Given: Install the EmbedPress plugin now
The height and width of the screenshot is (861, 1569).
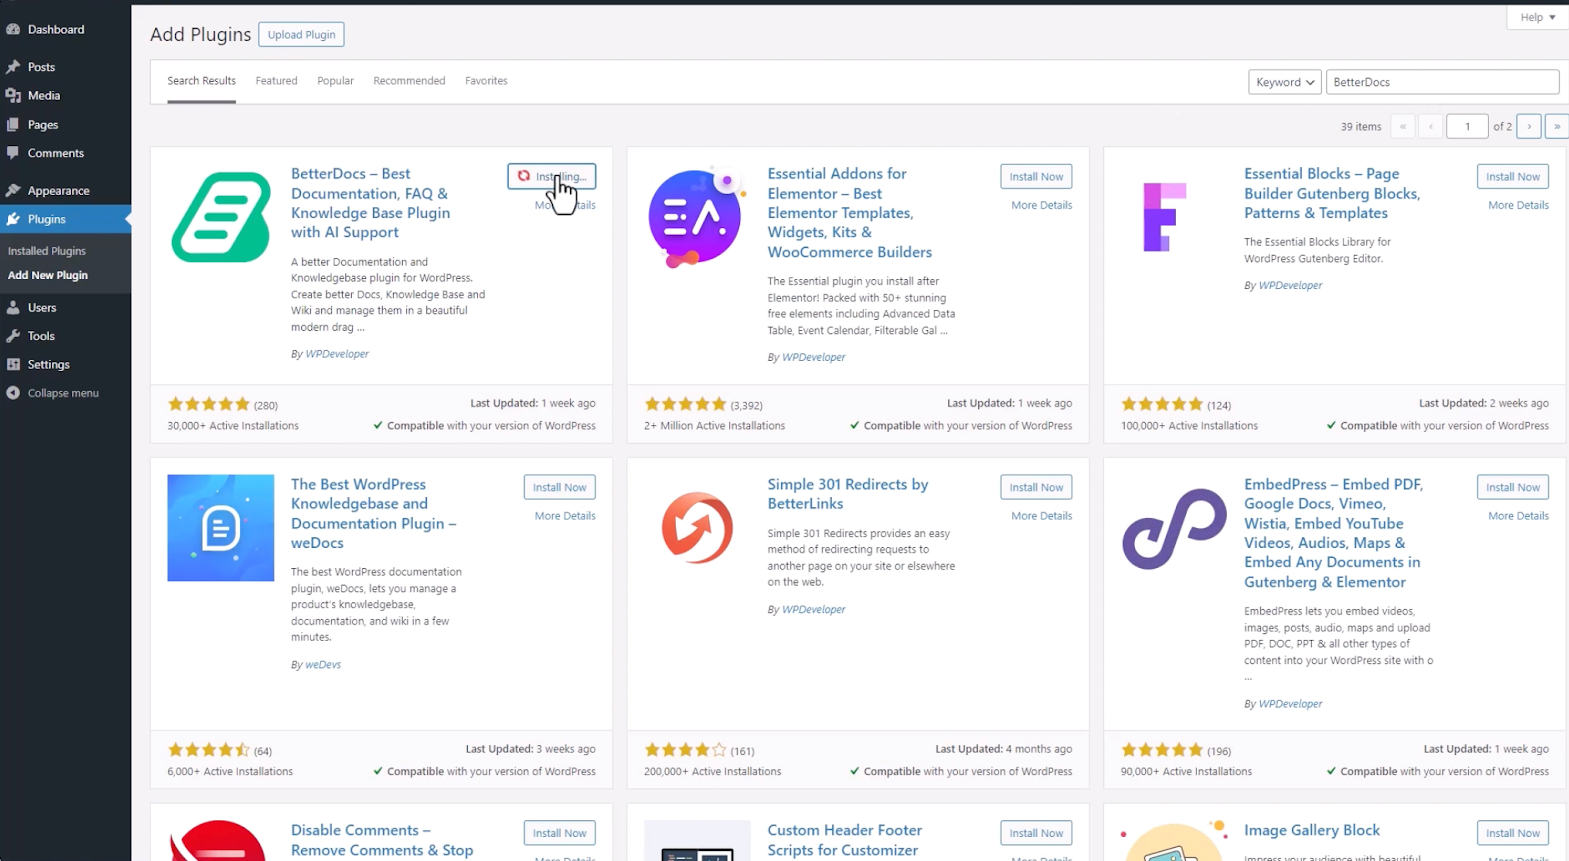Looking at the screenshot, I should point(1512,487).
